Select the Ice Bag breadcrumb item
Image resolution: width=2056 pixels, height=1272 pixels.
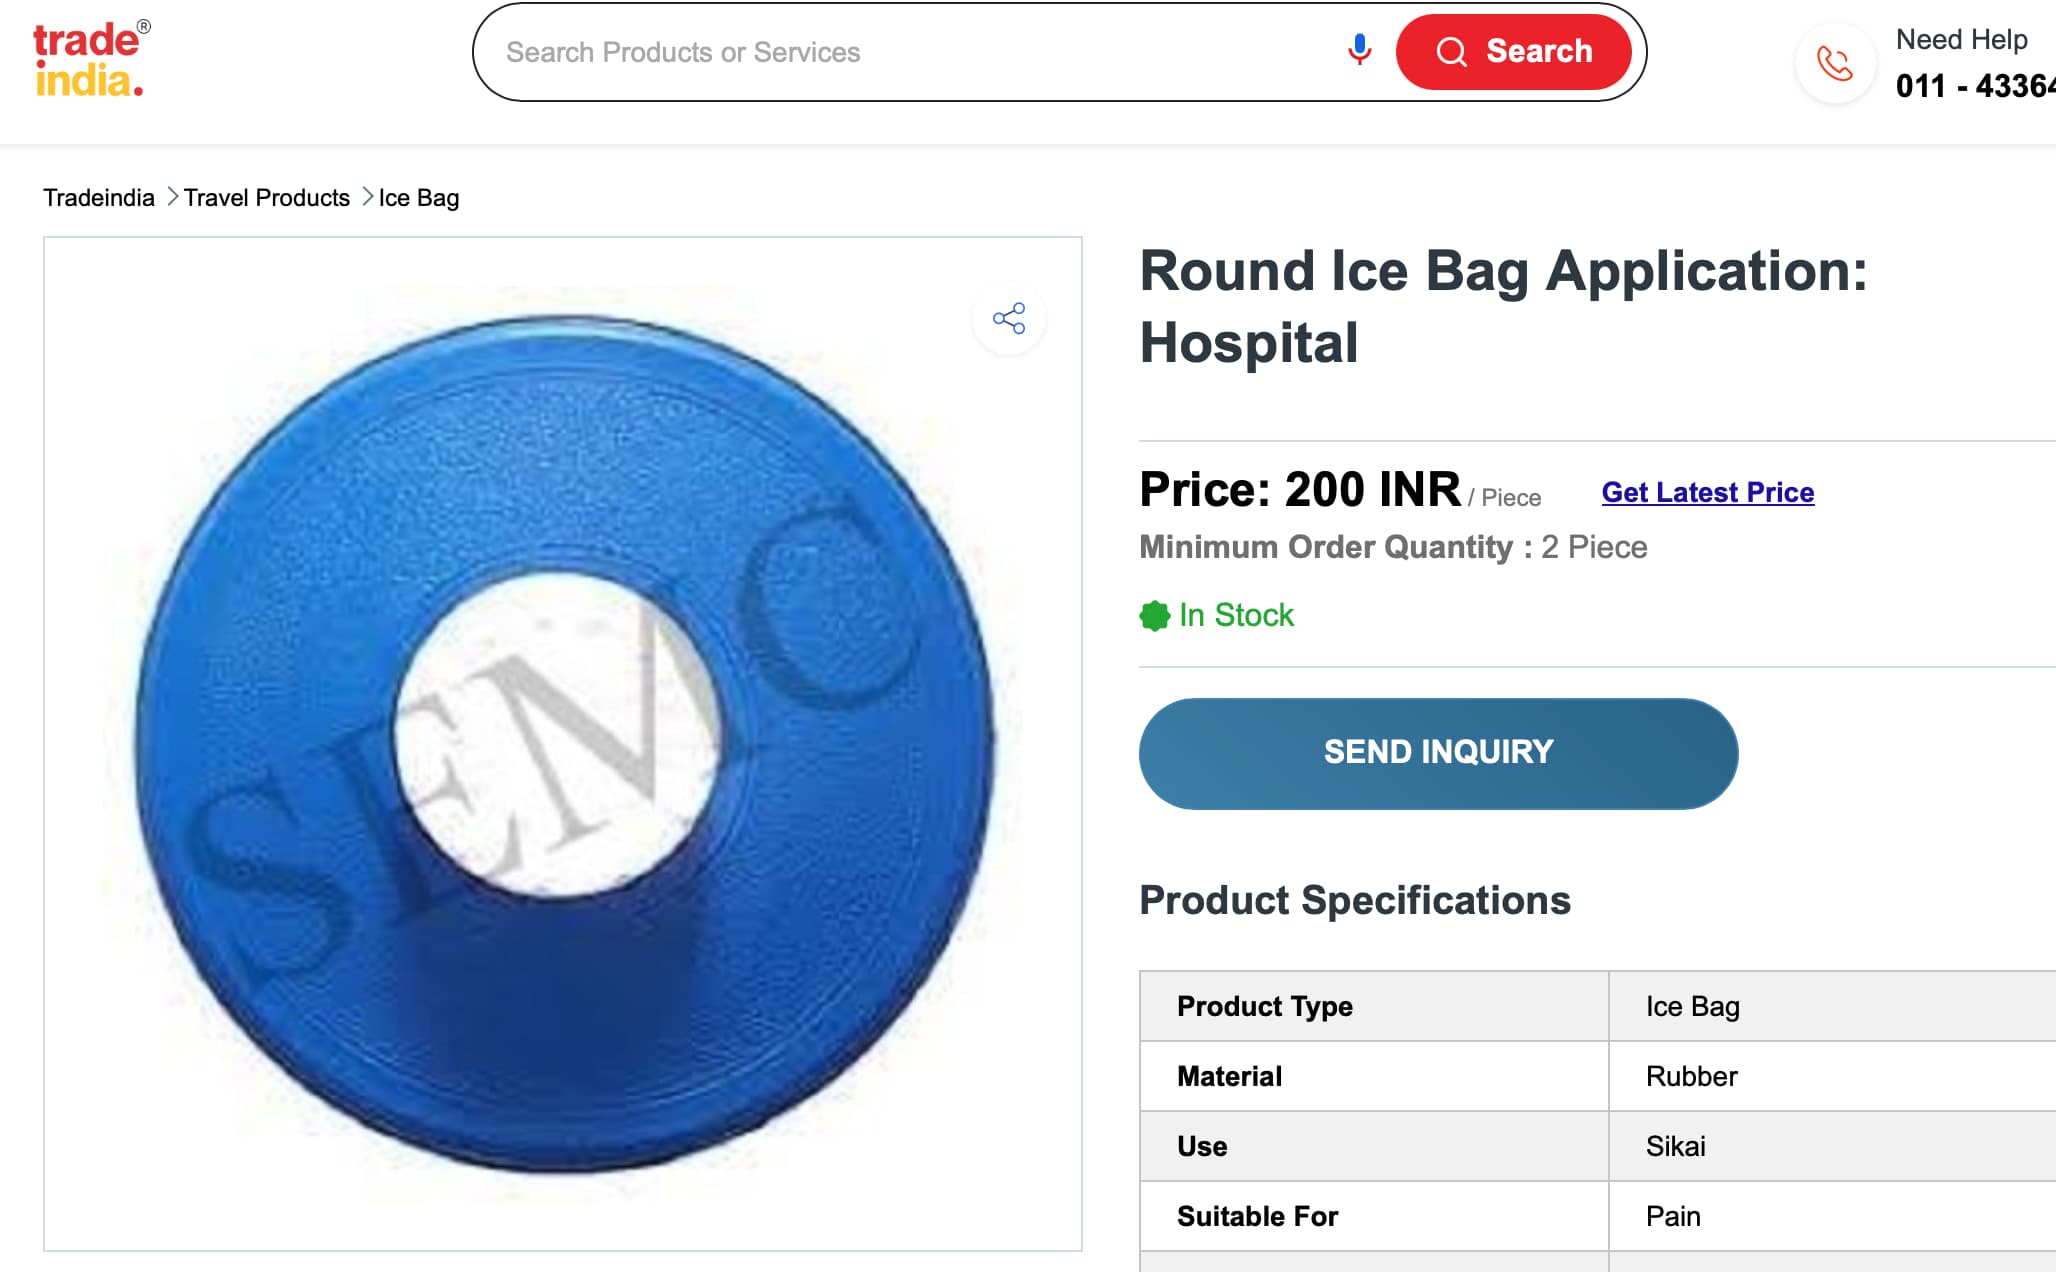point(418,198)
